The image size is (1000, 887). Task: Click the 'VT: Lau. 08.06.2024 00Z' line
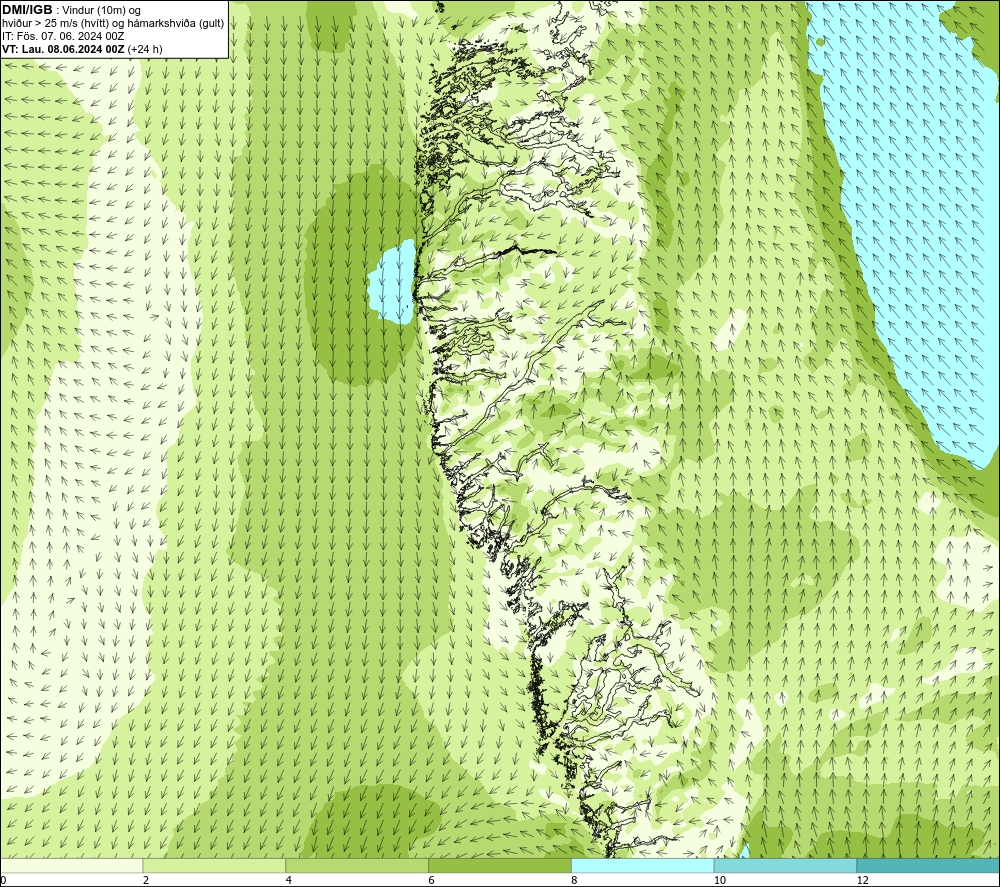(82, 49)
